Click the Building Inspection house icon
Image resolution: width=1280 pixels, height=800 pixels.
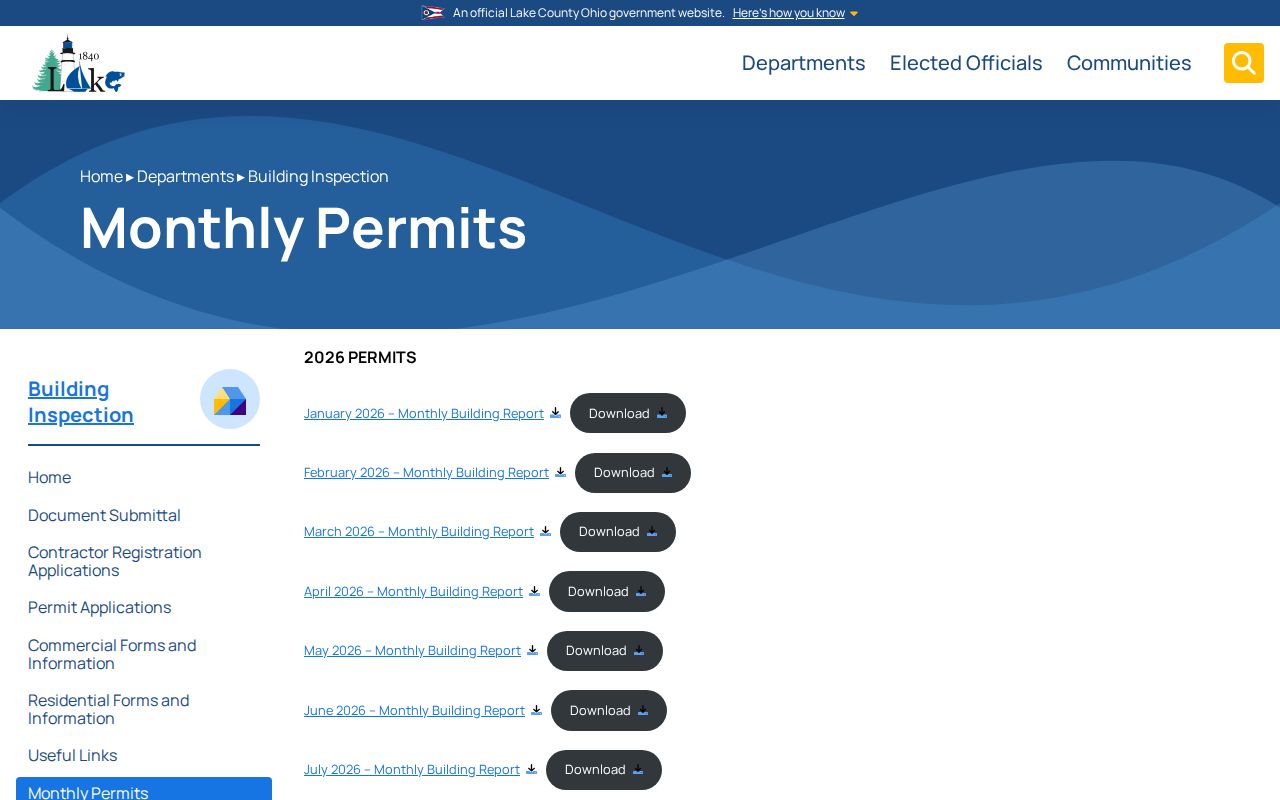coord(230,399)
